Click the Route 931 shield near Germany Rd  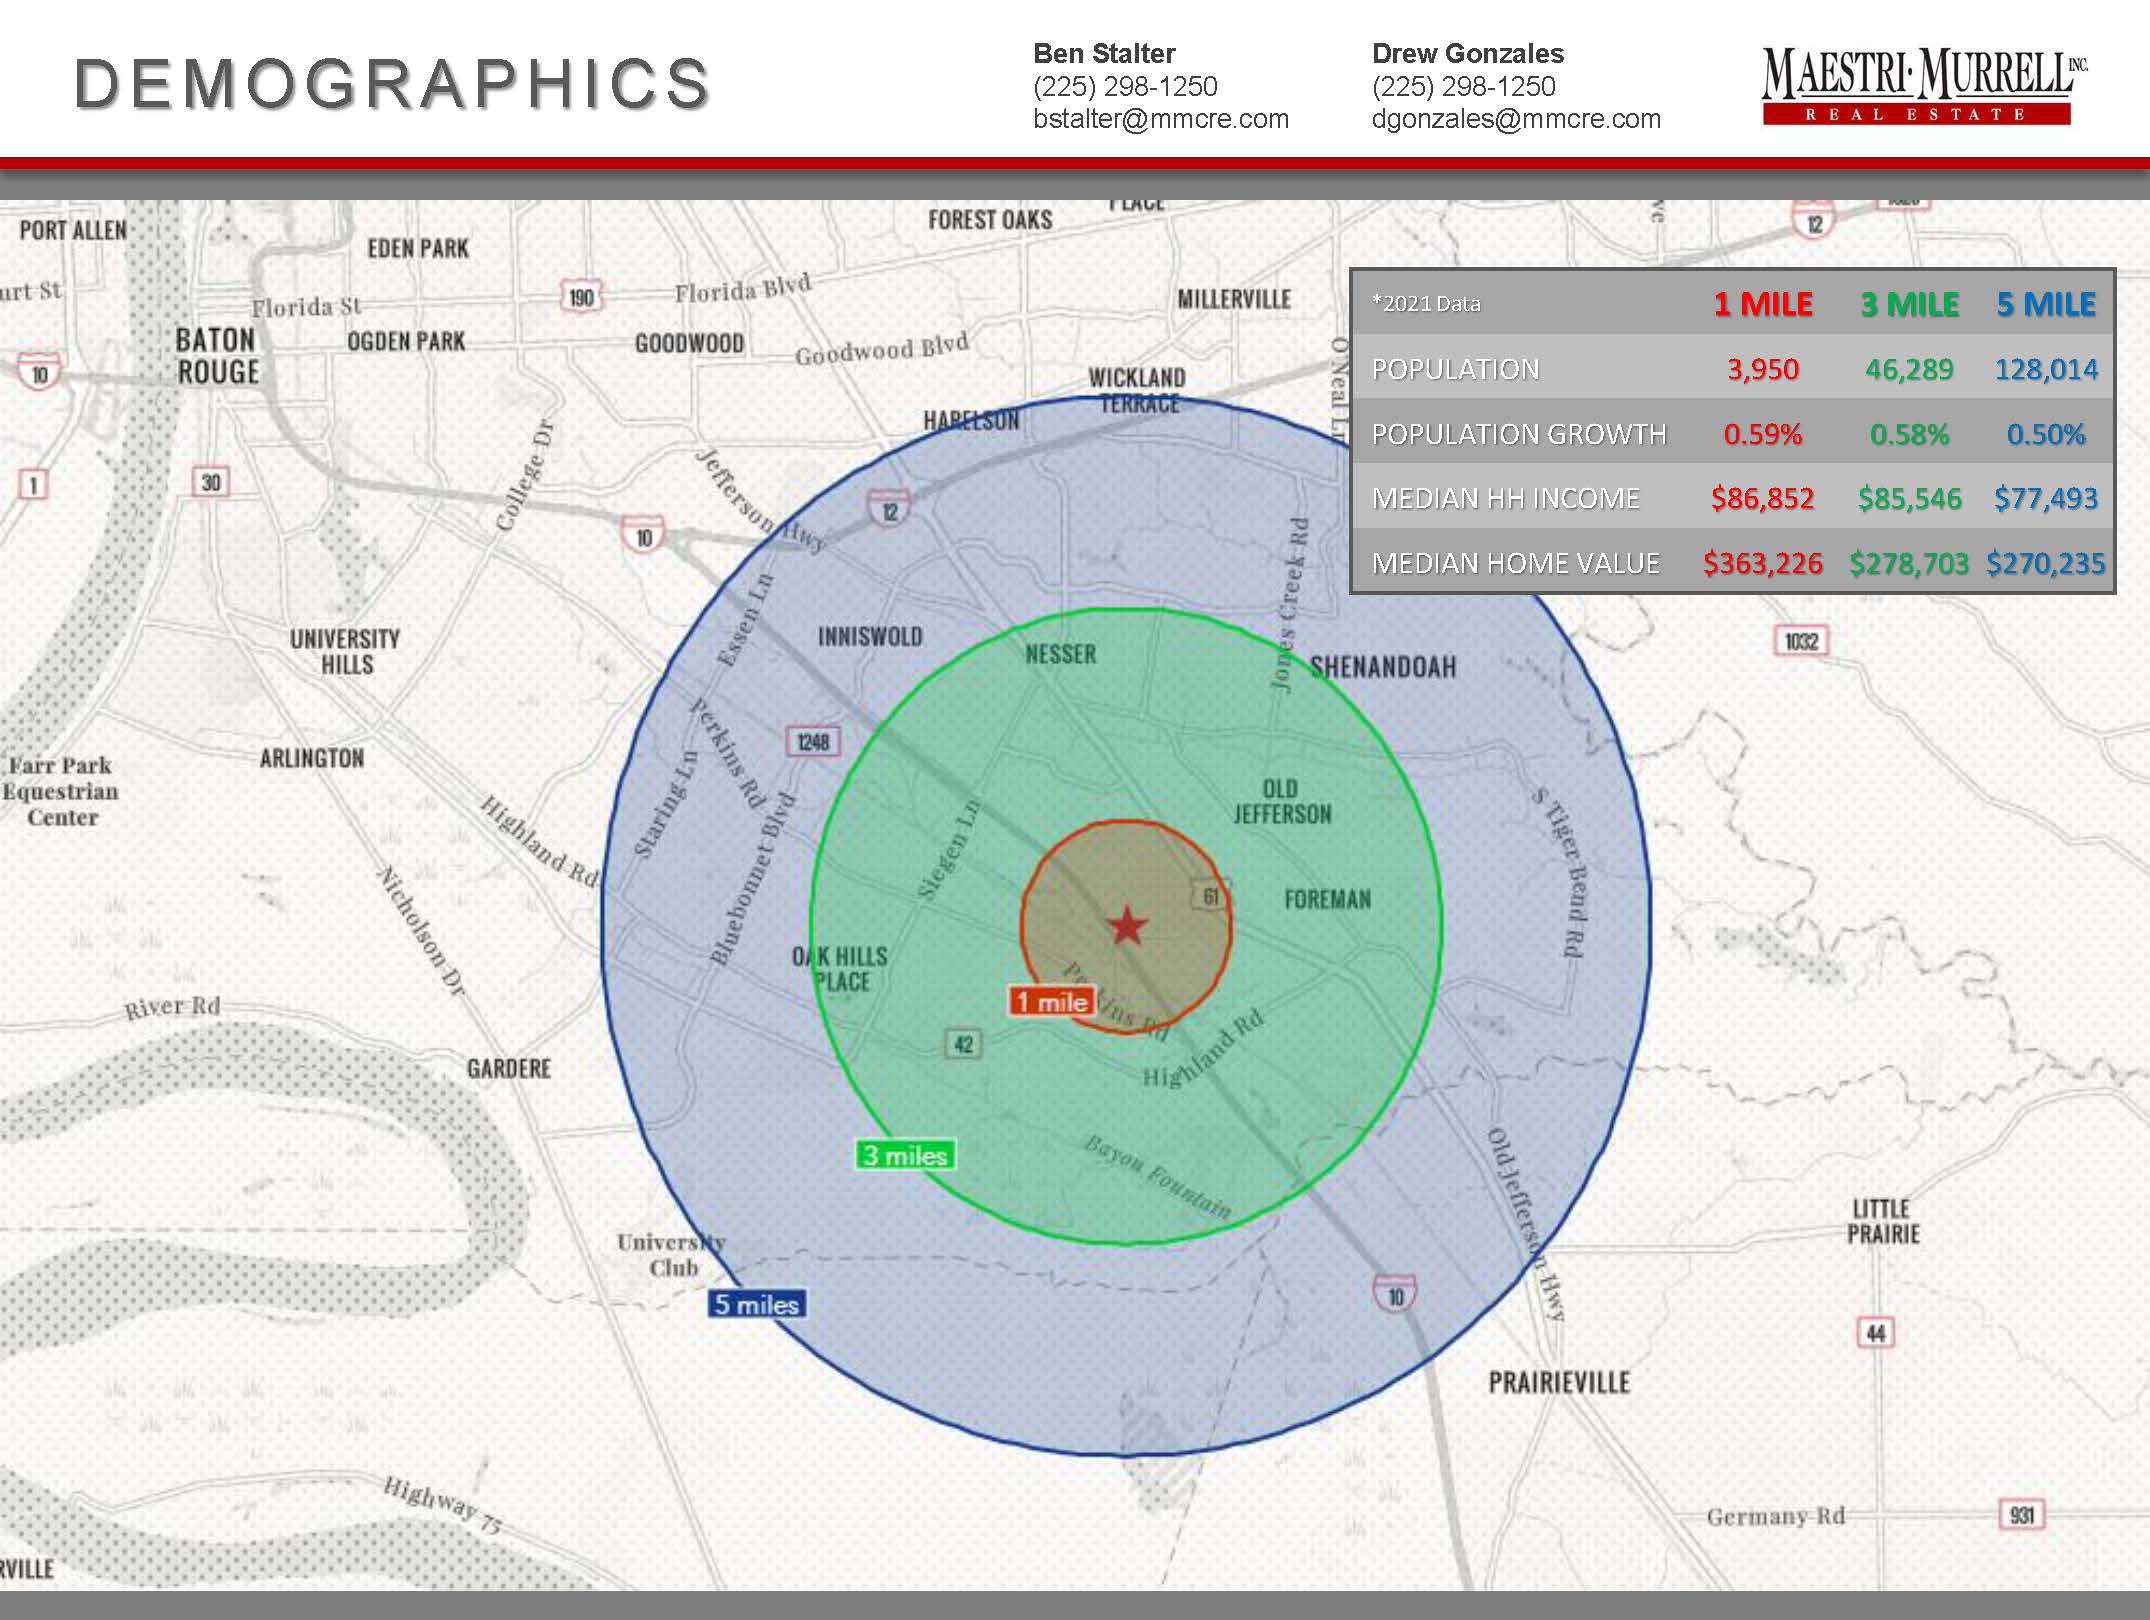point(2022,1515)
